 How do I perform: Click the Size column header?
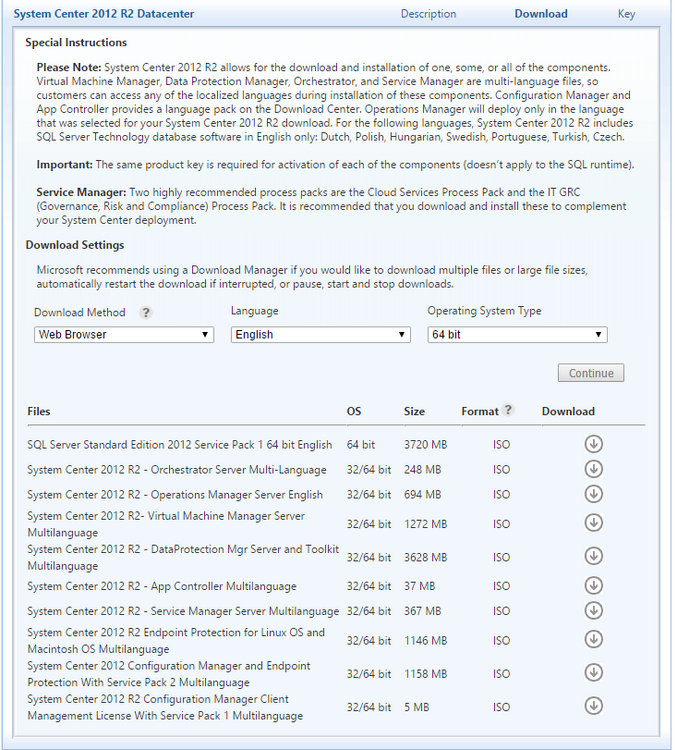[414, 411]
